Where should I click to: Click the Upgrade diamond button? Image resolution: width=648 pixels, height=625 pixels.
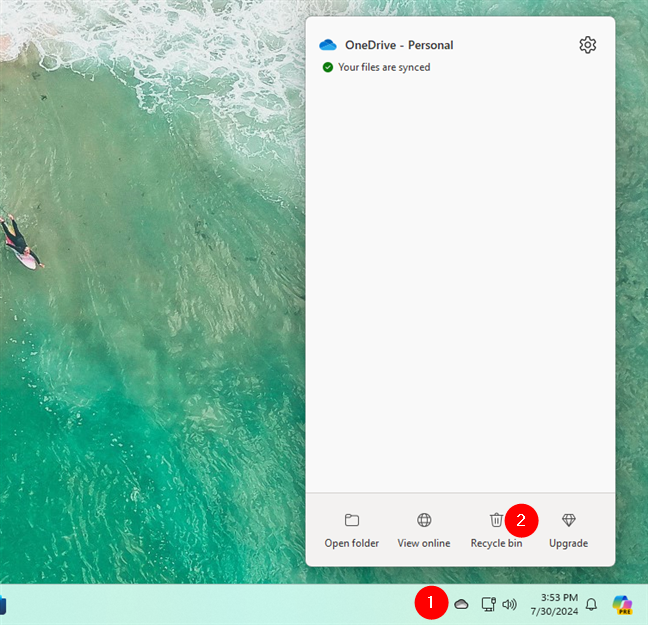(569, 530)
